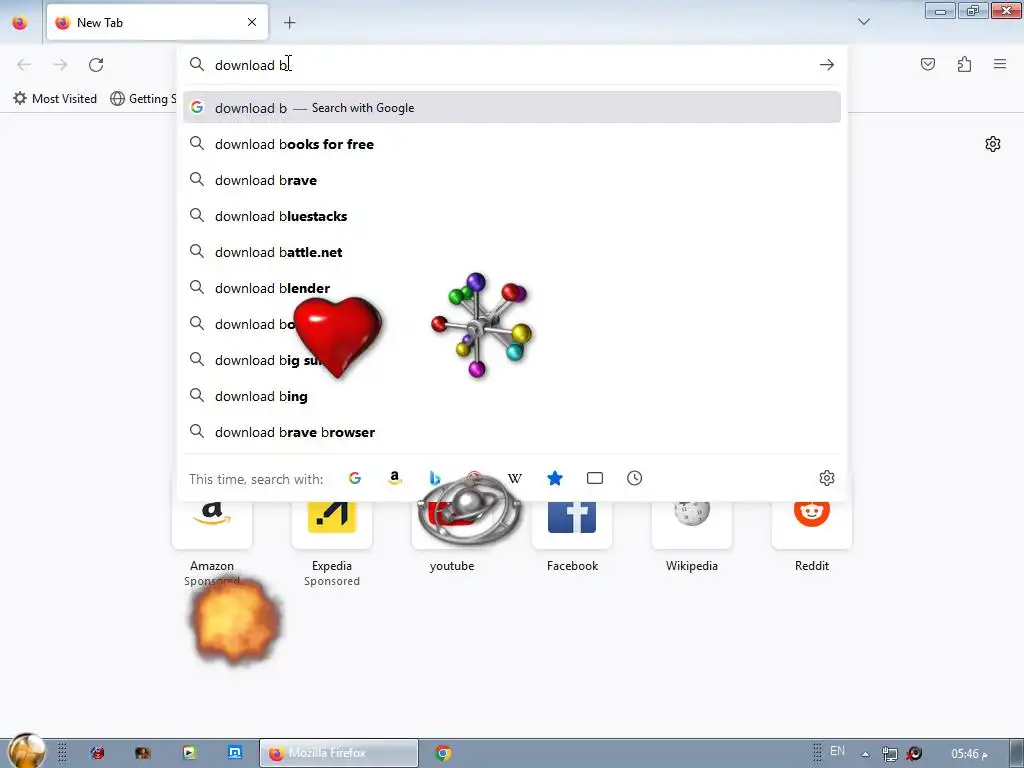Go forward using the forward arrow
The image size is (1024, 768).
point(60,65)
